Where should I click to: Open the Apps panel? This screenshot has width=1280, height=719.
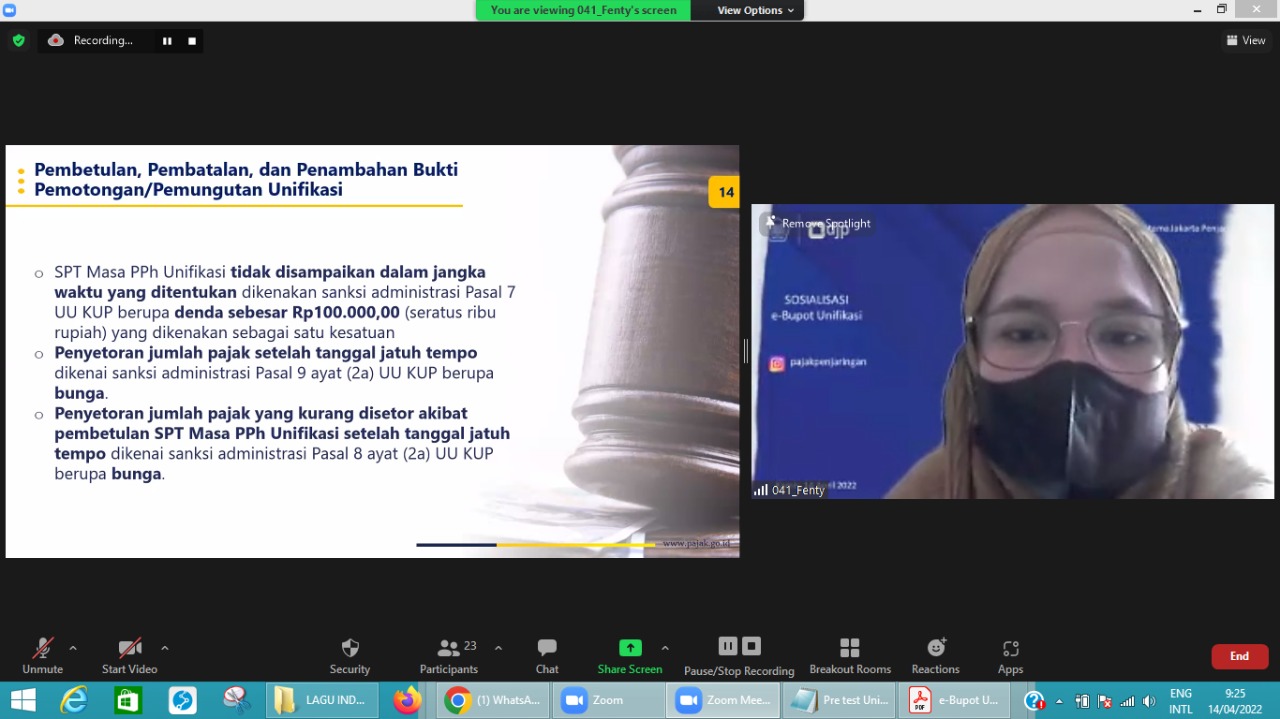click(x=1010, y=656)
